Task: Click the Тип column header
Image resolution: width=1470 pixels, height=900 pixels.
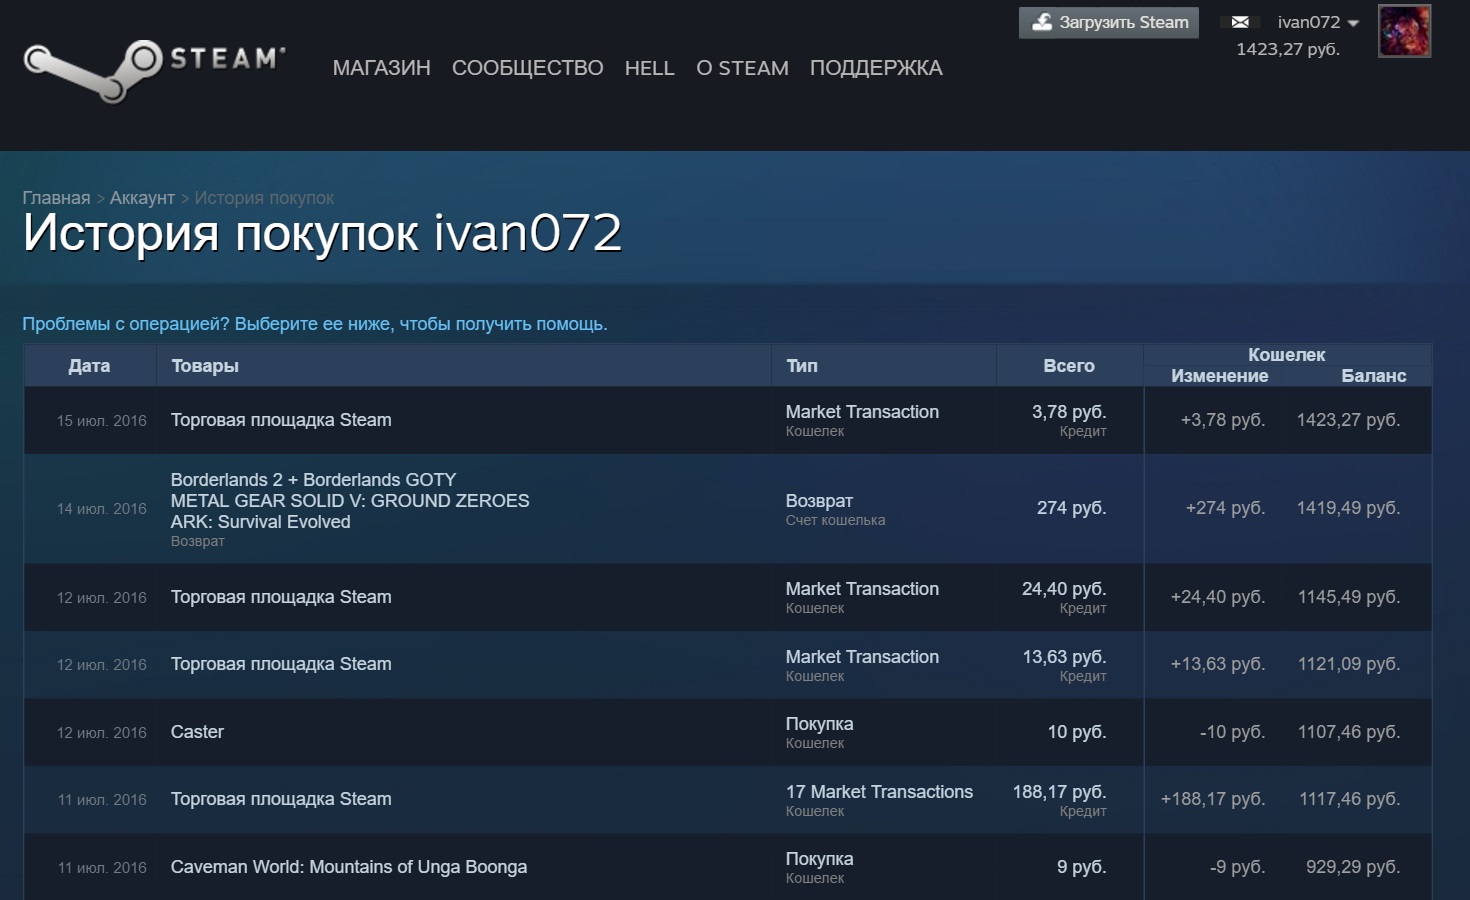Action: [802, 366]
